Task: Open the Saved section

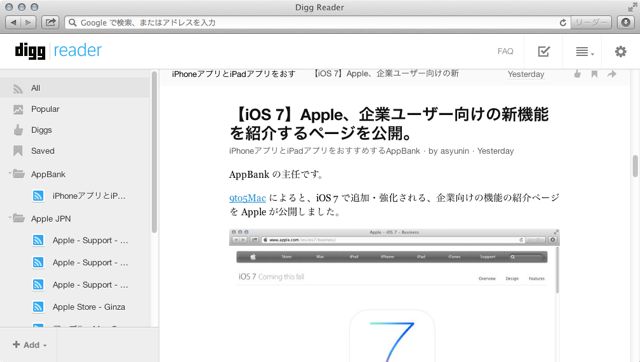Action: pyautogui.click(x=42, y=151)
